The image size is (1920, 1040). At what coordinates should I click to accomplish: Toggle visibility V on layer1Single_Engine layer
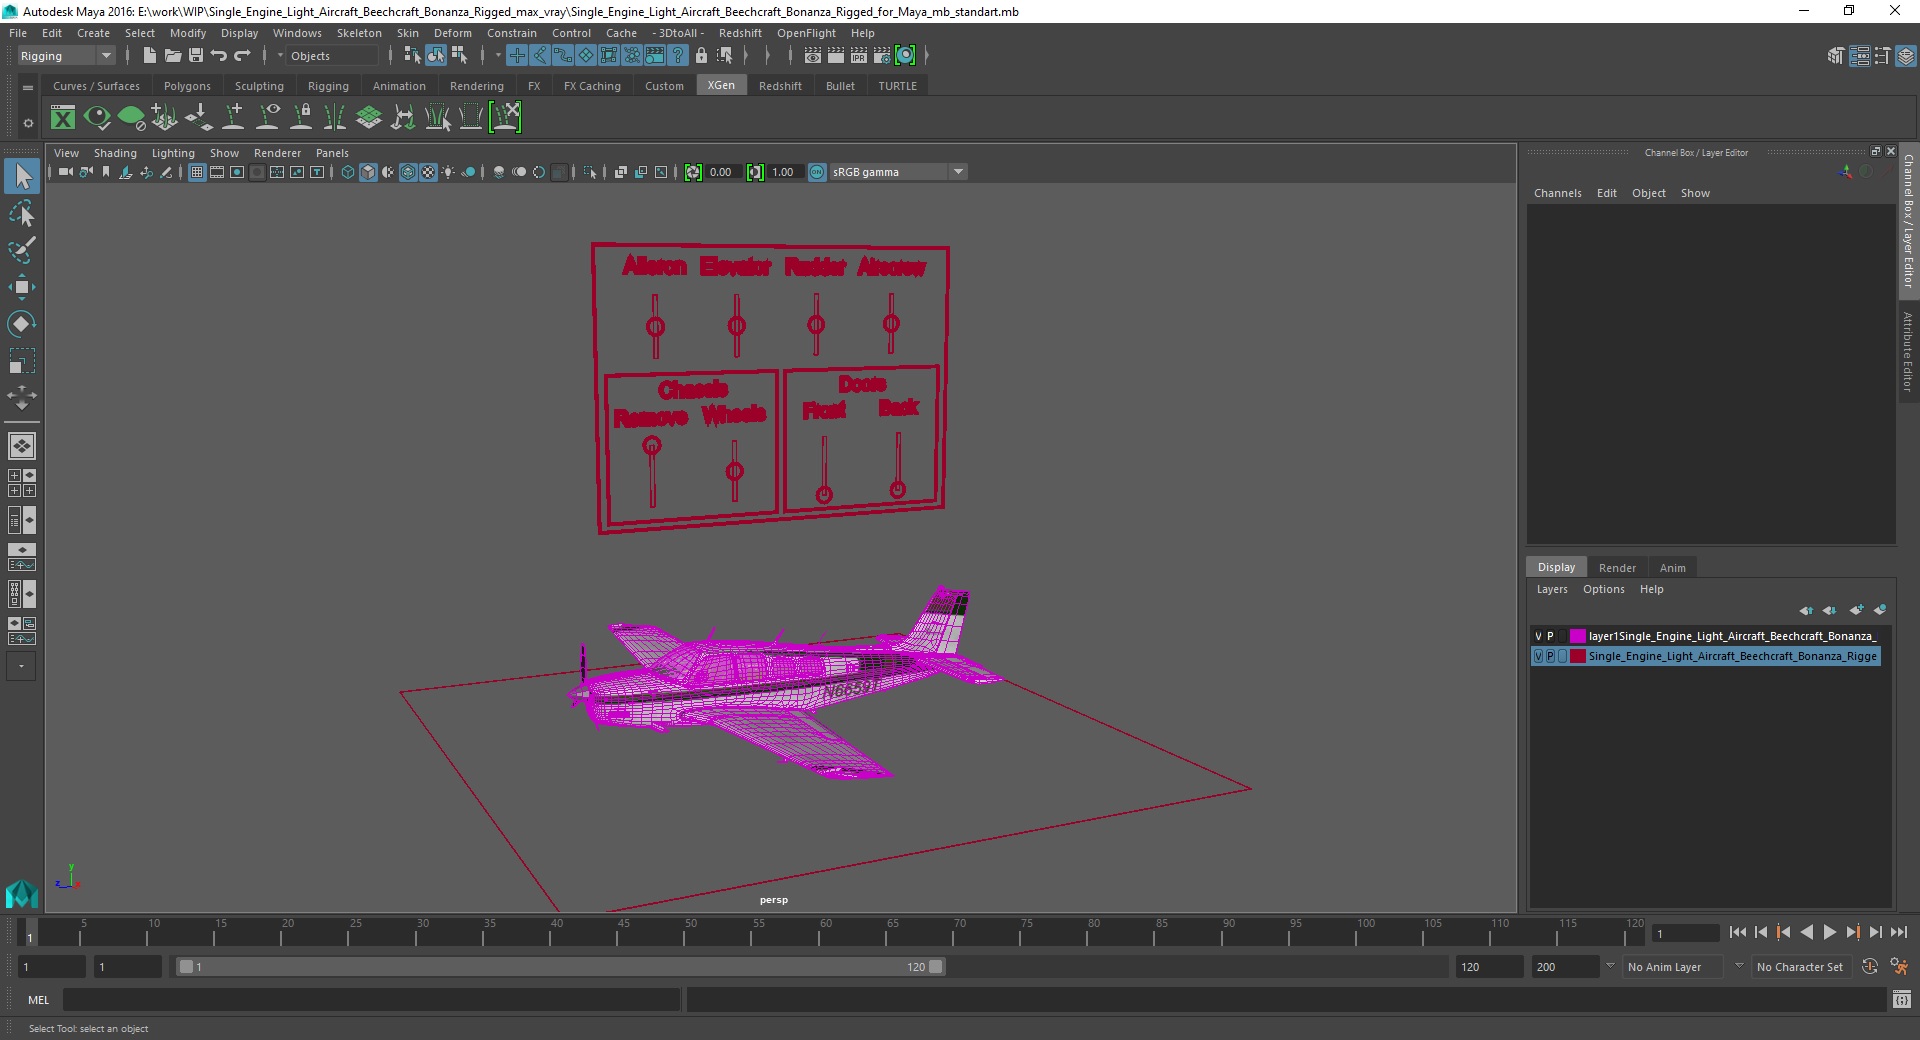(x=1539, y=636)
